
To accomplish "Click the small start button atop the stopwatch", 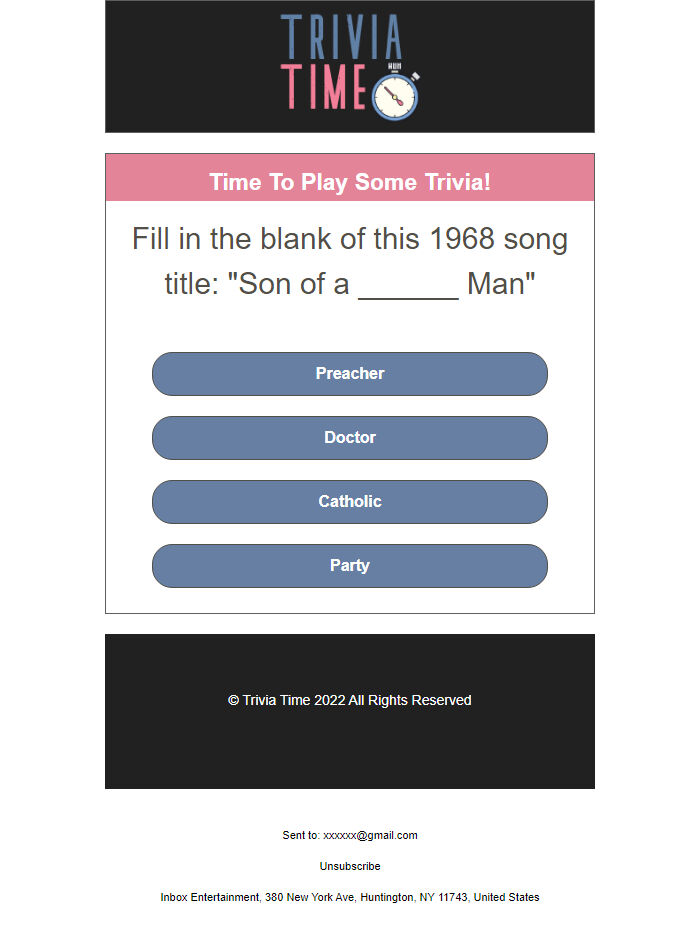I will tap(393, 66).
